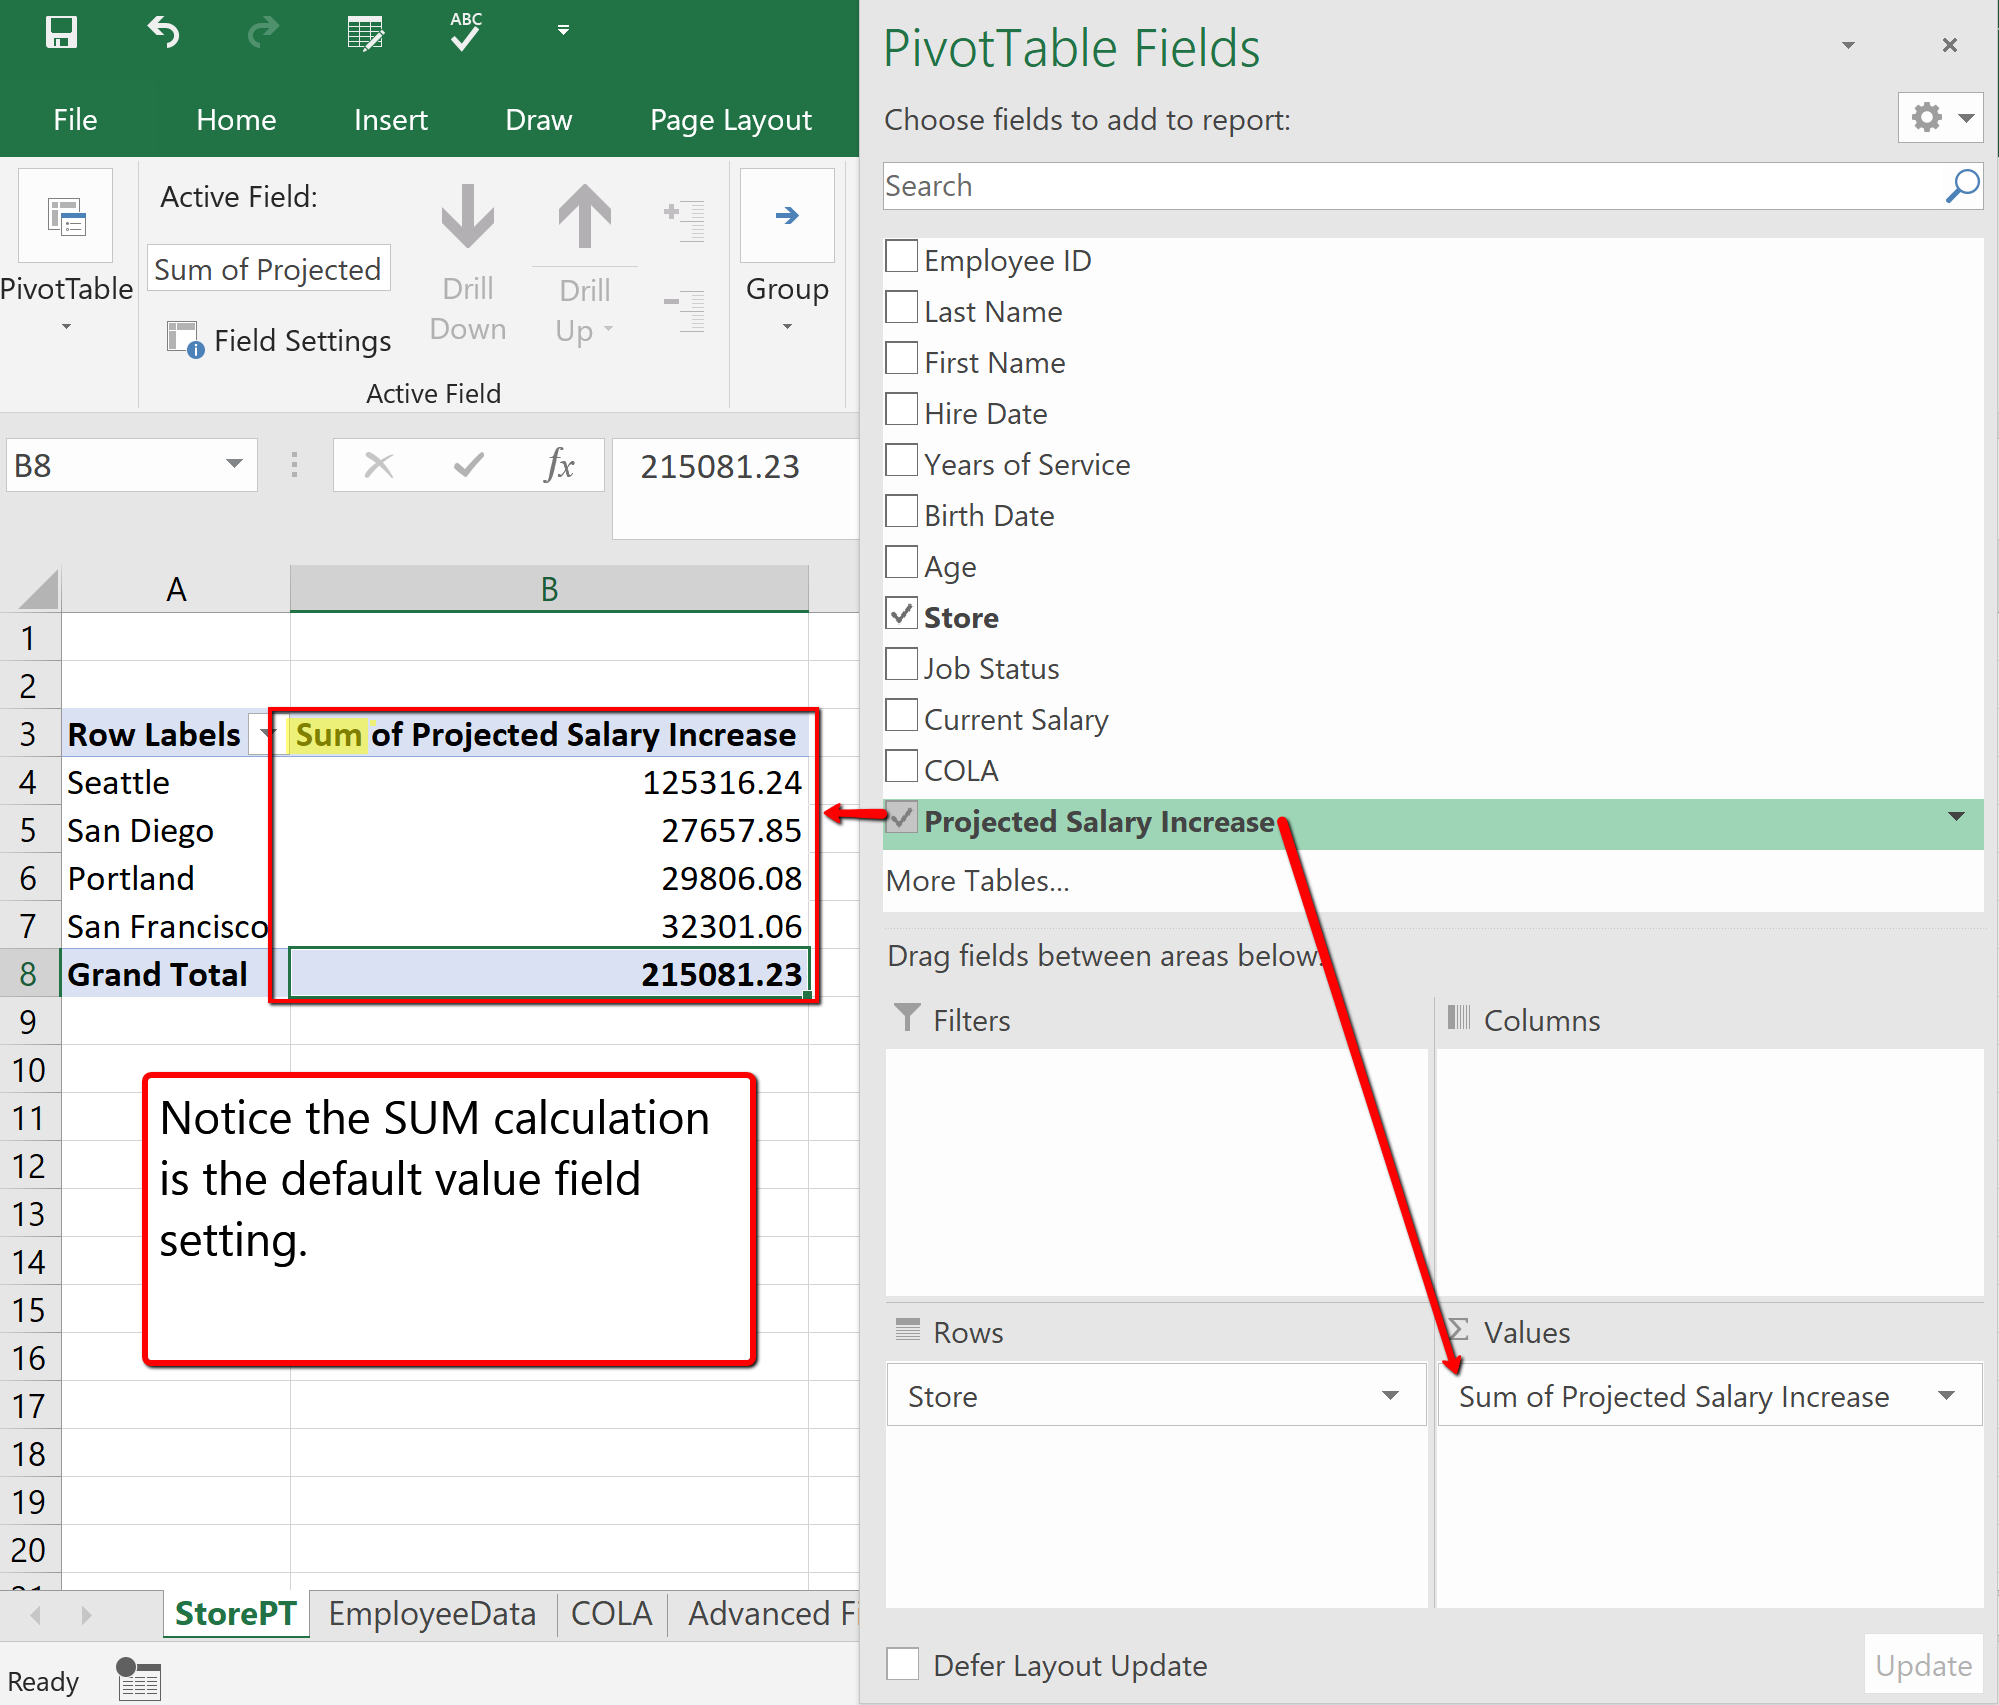Check the Hire Date field checkbox

coord(902,409)
